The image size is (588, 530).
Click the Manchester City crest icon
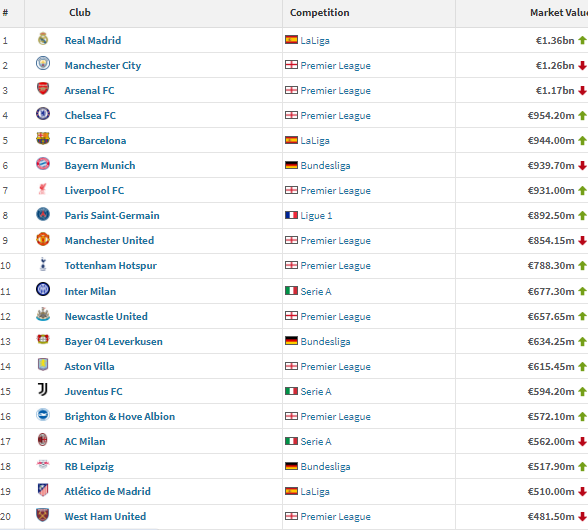point(43,63)
